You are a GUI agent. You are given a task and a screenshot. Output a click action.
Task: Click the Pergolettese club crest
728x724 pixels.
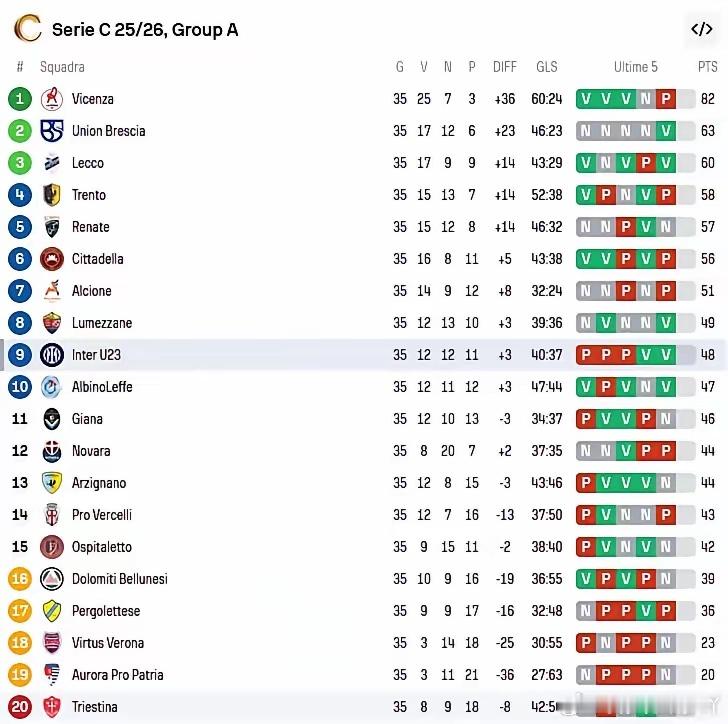pos(52,611)
